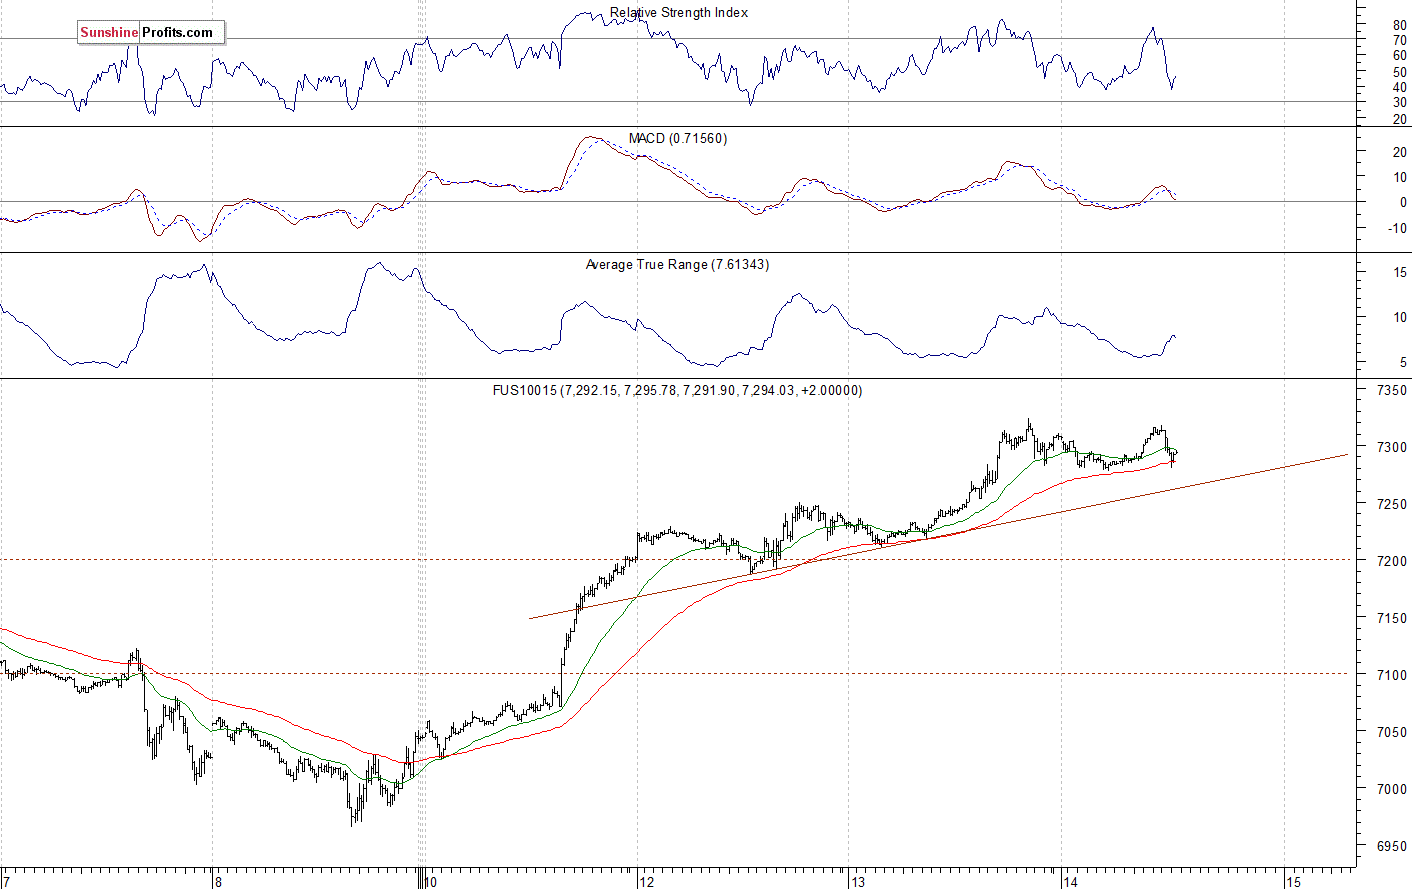Viewport: 1412px width, 889px height.
Task: Click date label 12 on time axis
Action: pos(647,882)
